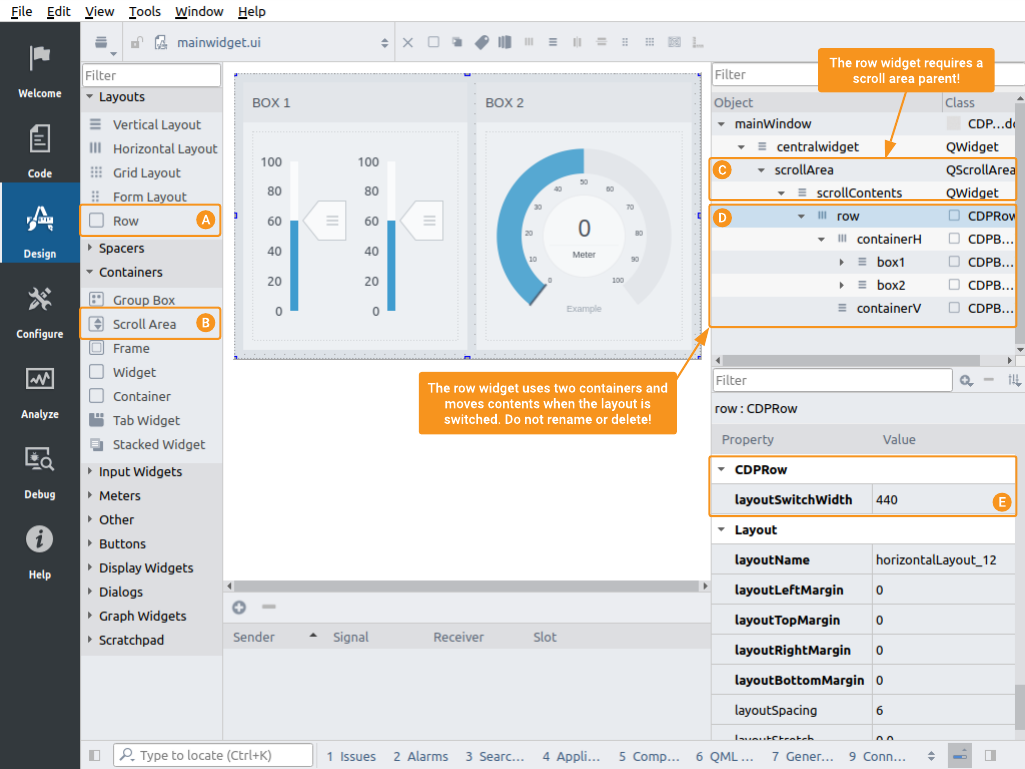This screenshot has height=769, width=1025.
Task: Open the Analyze mode
Action: (40, 391)
